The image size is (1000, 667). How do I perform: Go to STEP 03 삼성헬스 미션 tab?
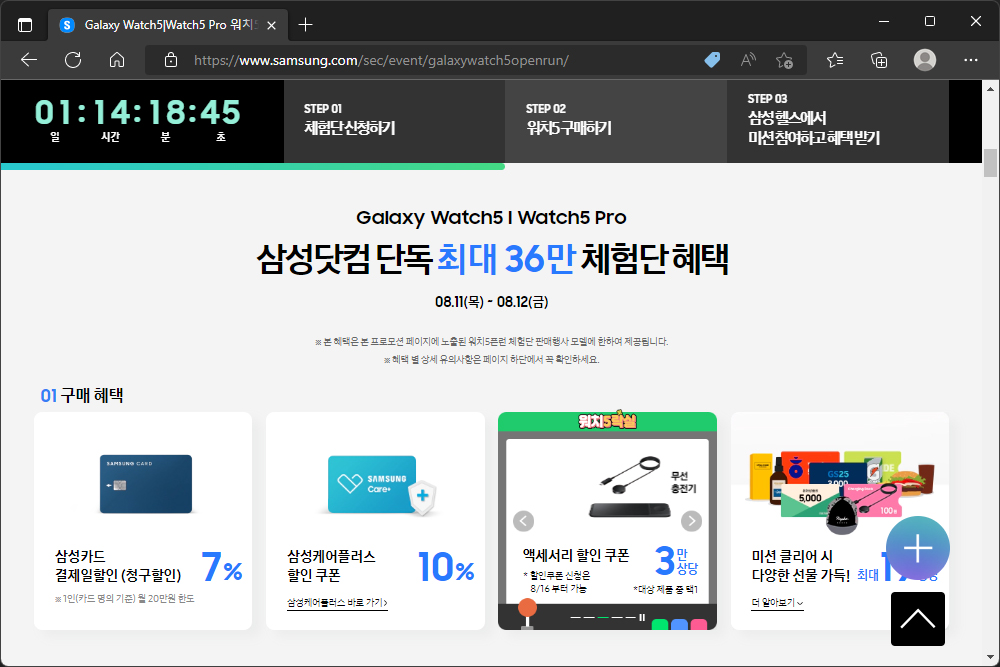click(x=838, y=121)
